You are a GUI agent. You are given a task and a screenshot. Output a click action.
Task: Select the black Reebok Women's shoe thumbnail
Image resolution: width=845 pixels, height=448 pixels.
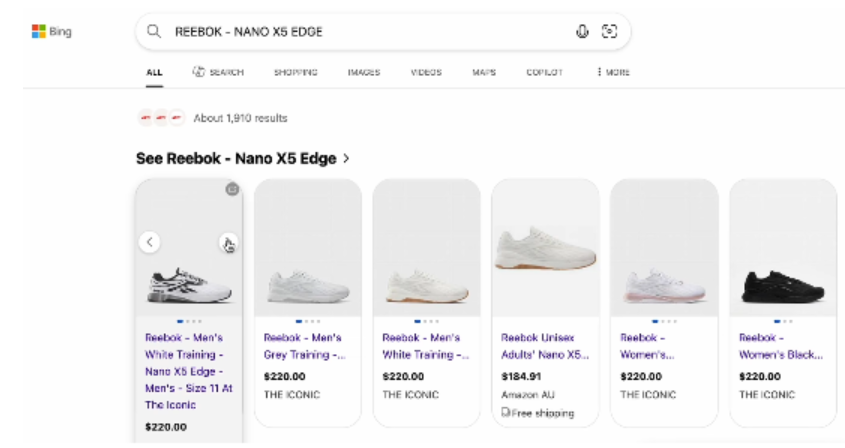click(782, 285)
